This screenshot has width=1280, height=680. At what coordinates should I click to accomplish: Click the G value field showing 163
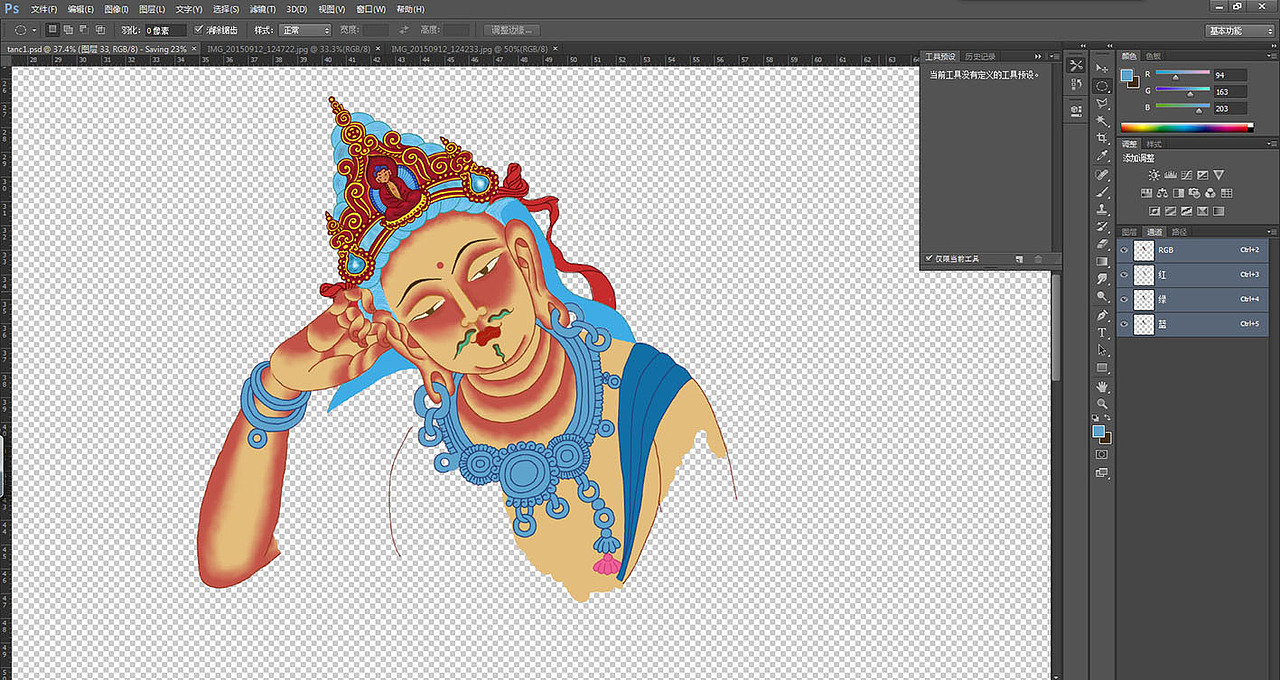pos(1229,91)
